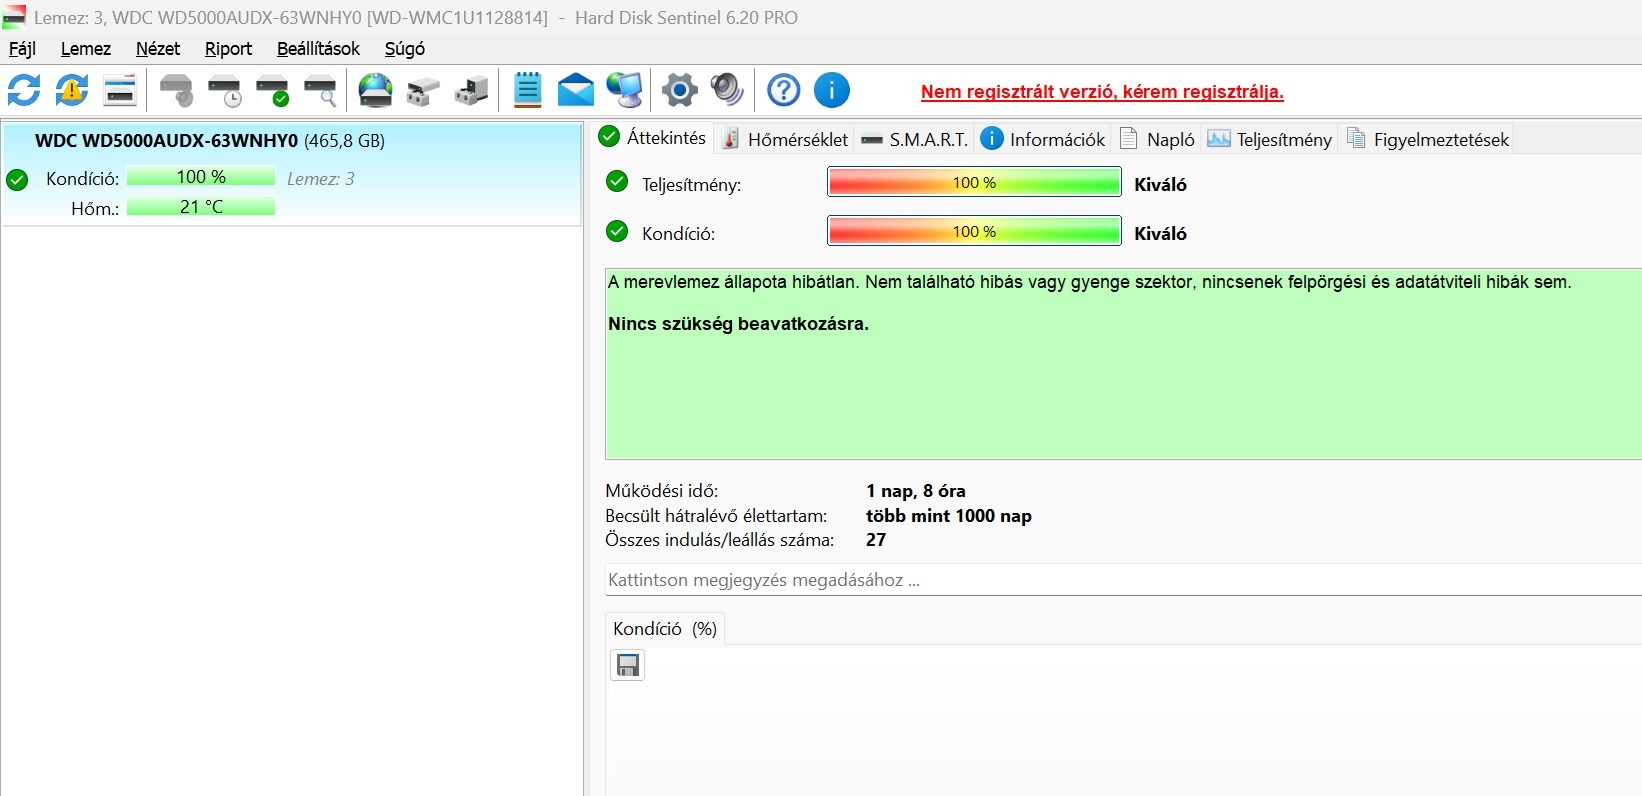Click the Teljesítmény 100 % gradient bar
Viewport: 1642px width, 796px height.
[x=974, y=182]
